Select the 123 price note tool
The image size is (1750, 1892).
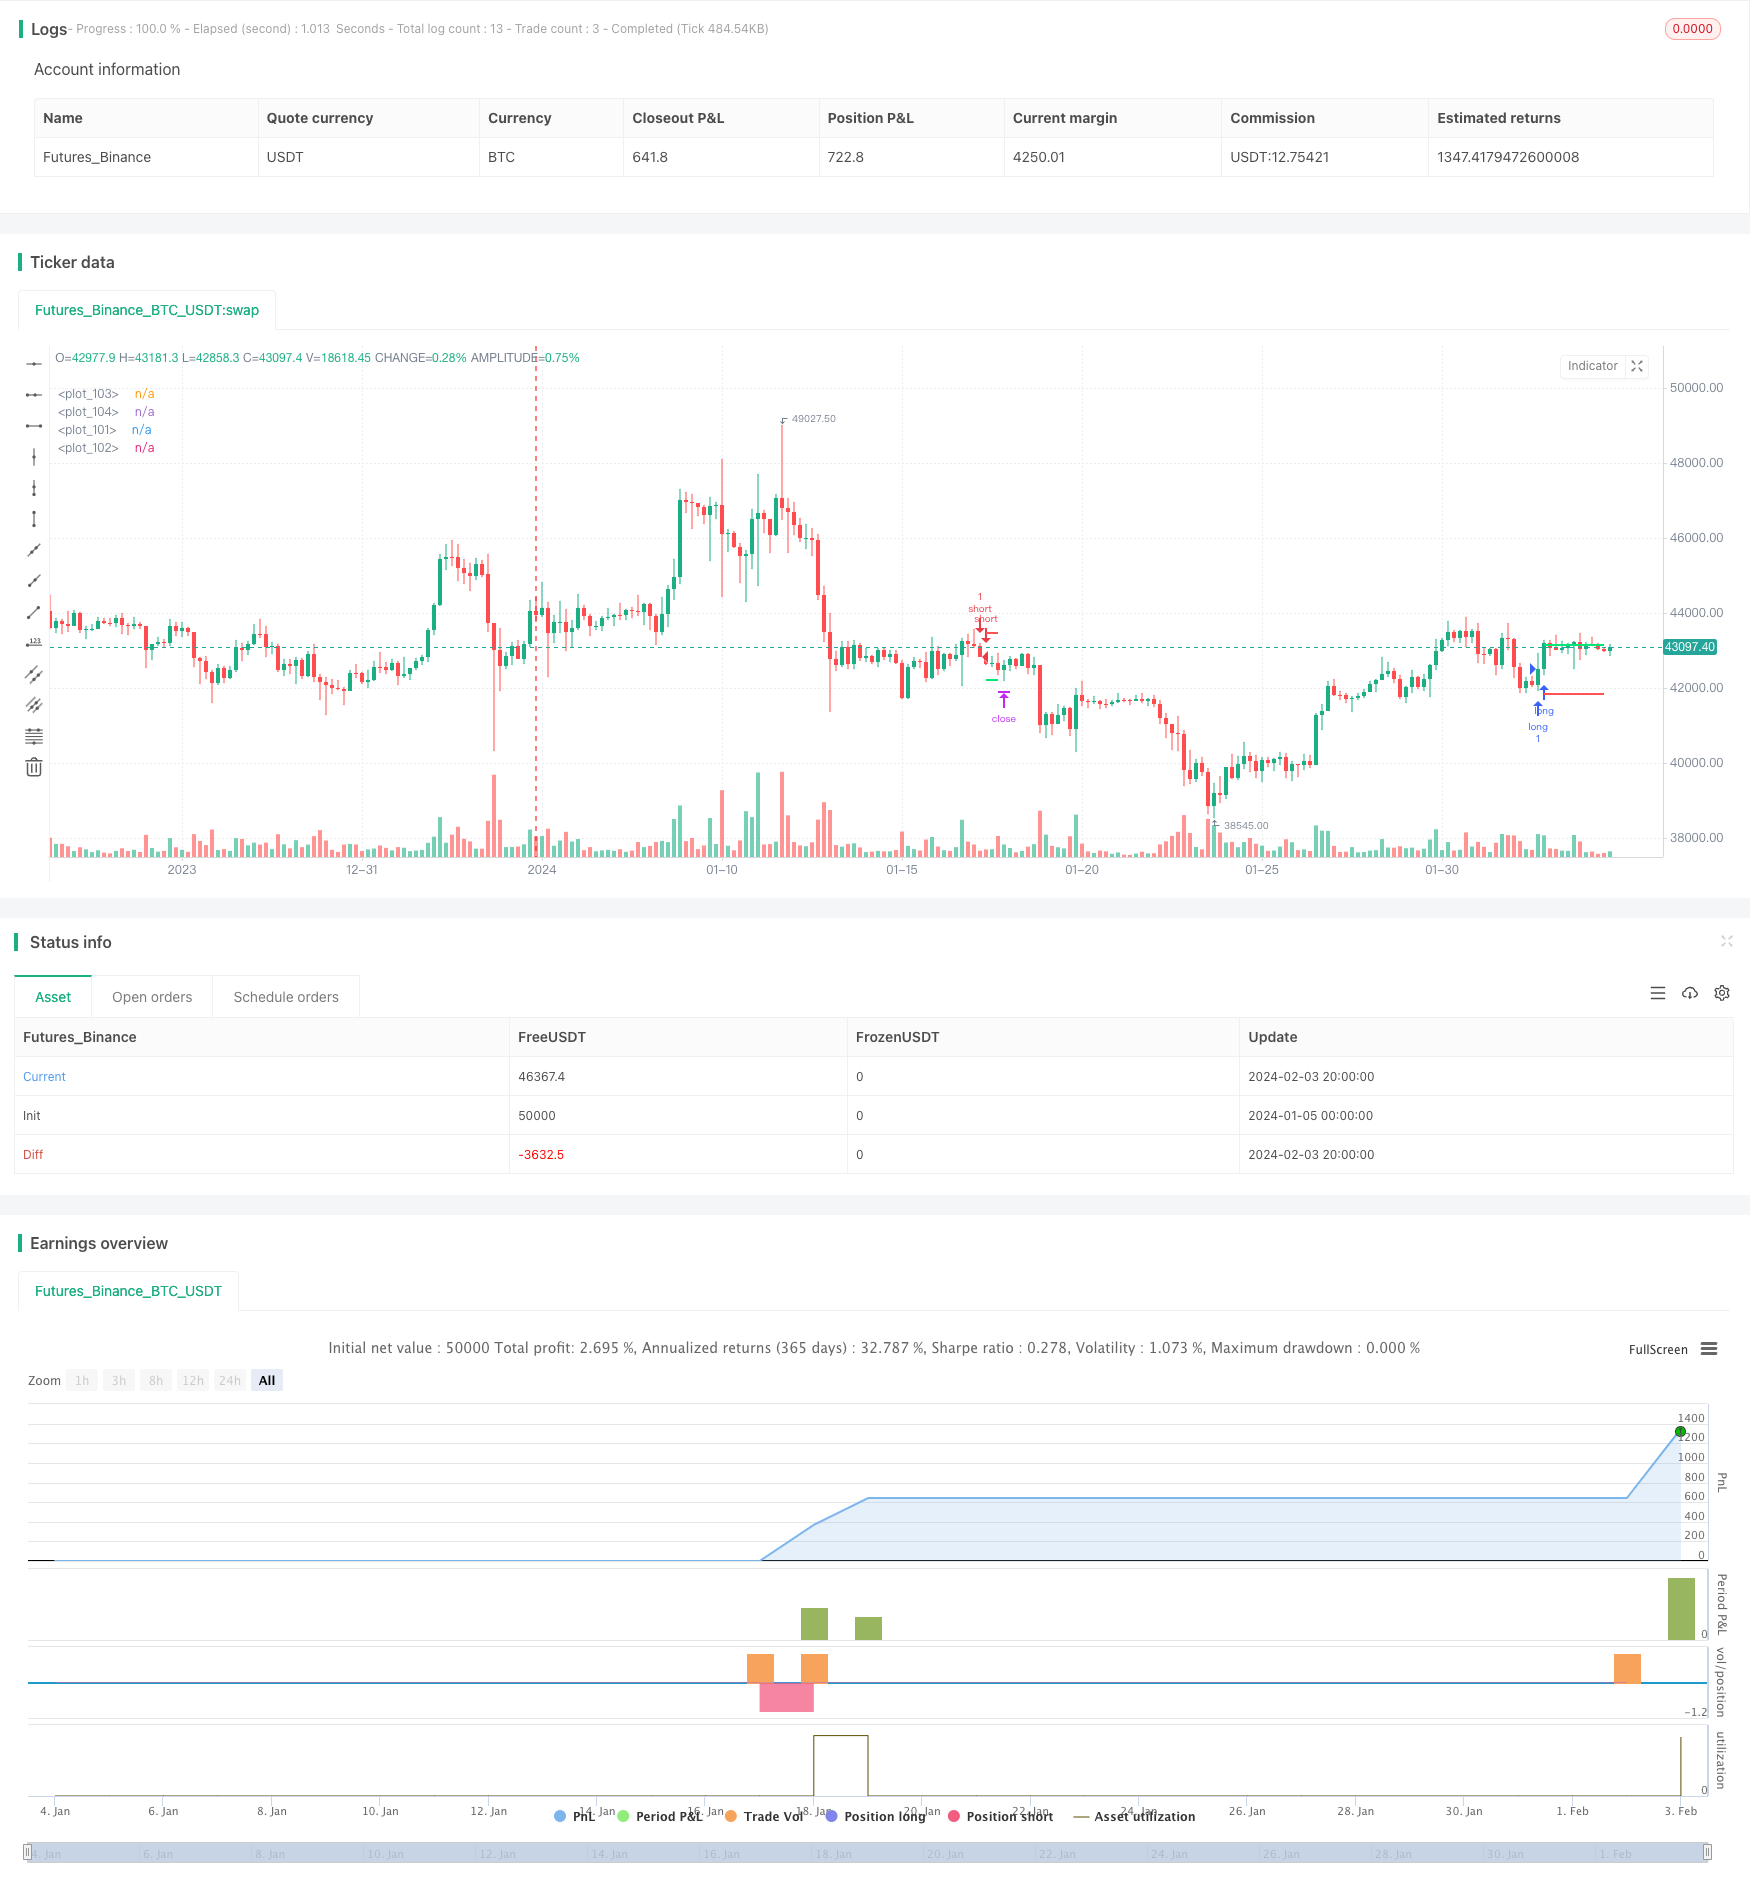[34, 643]
